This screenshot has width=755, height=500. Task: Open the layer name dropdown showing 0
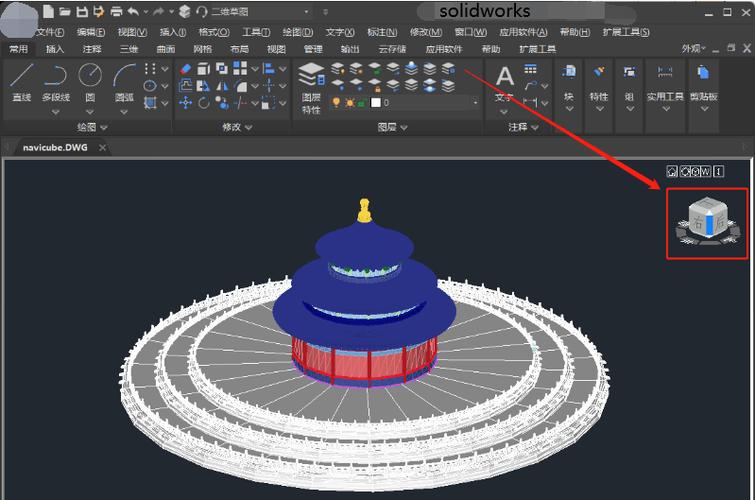click(475, 103)
